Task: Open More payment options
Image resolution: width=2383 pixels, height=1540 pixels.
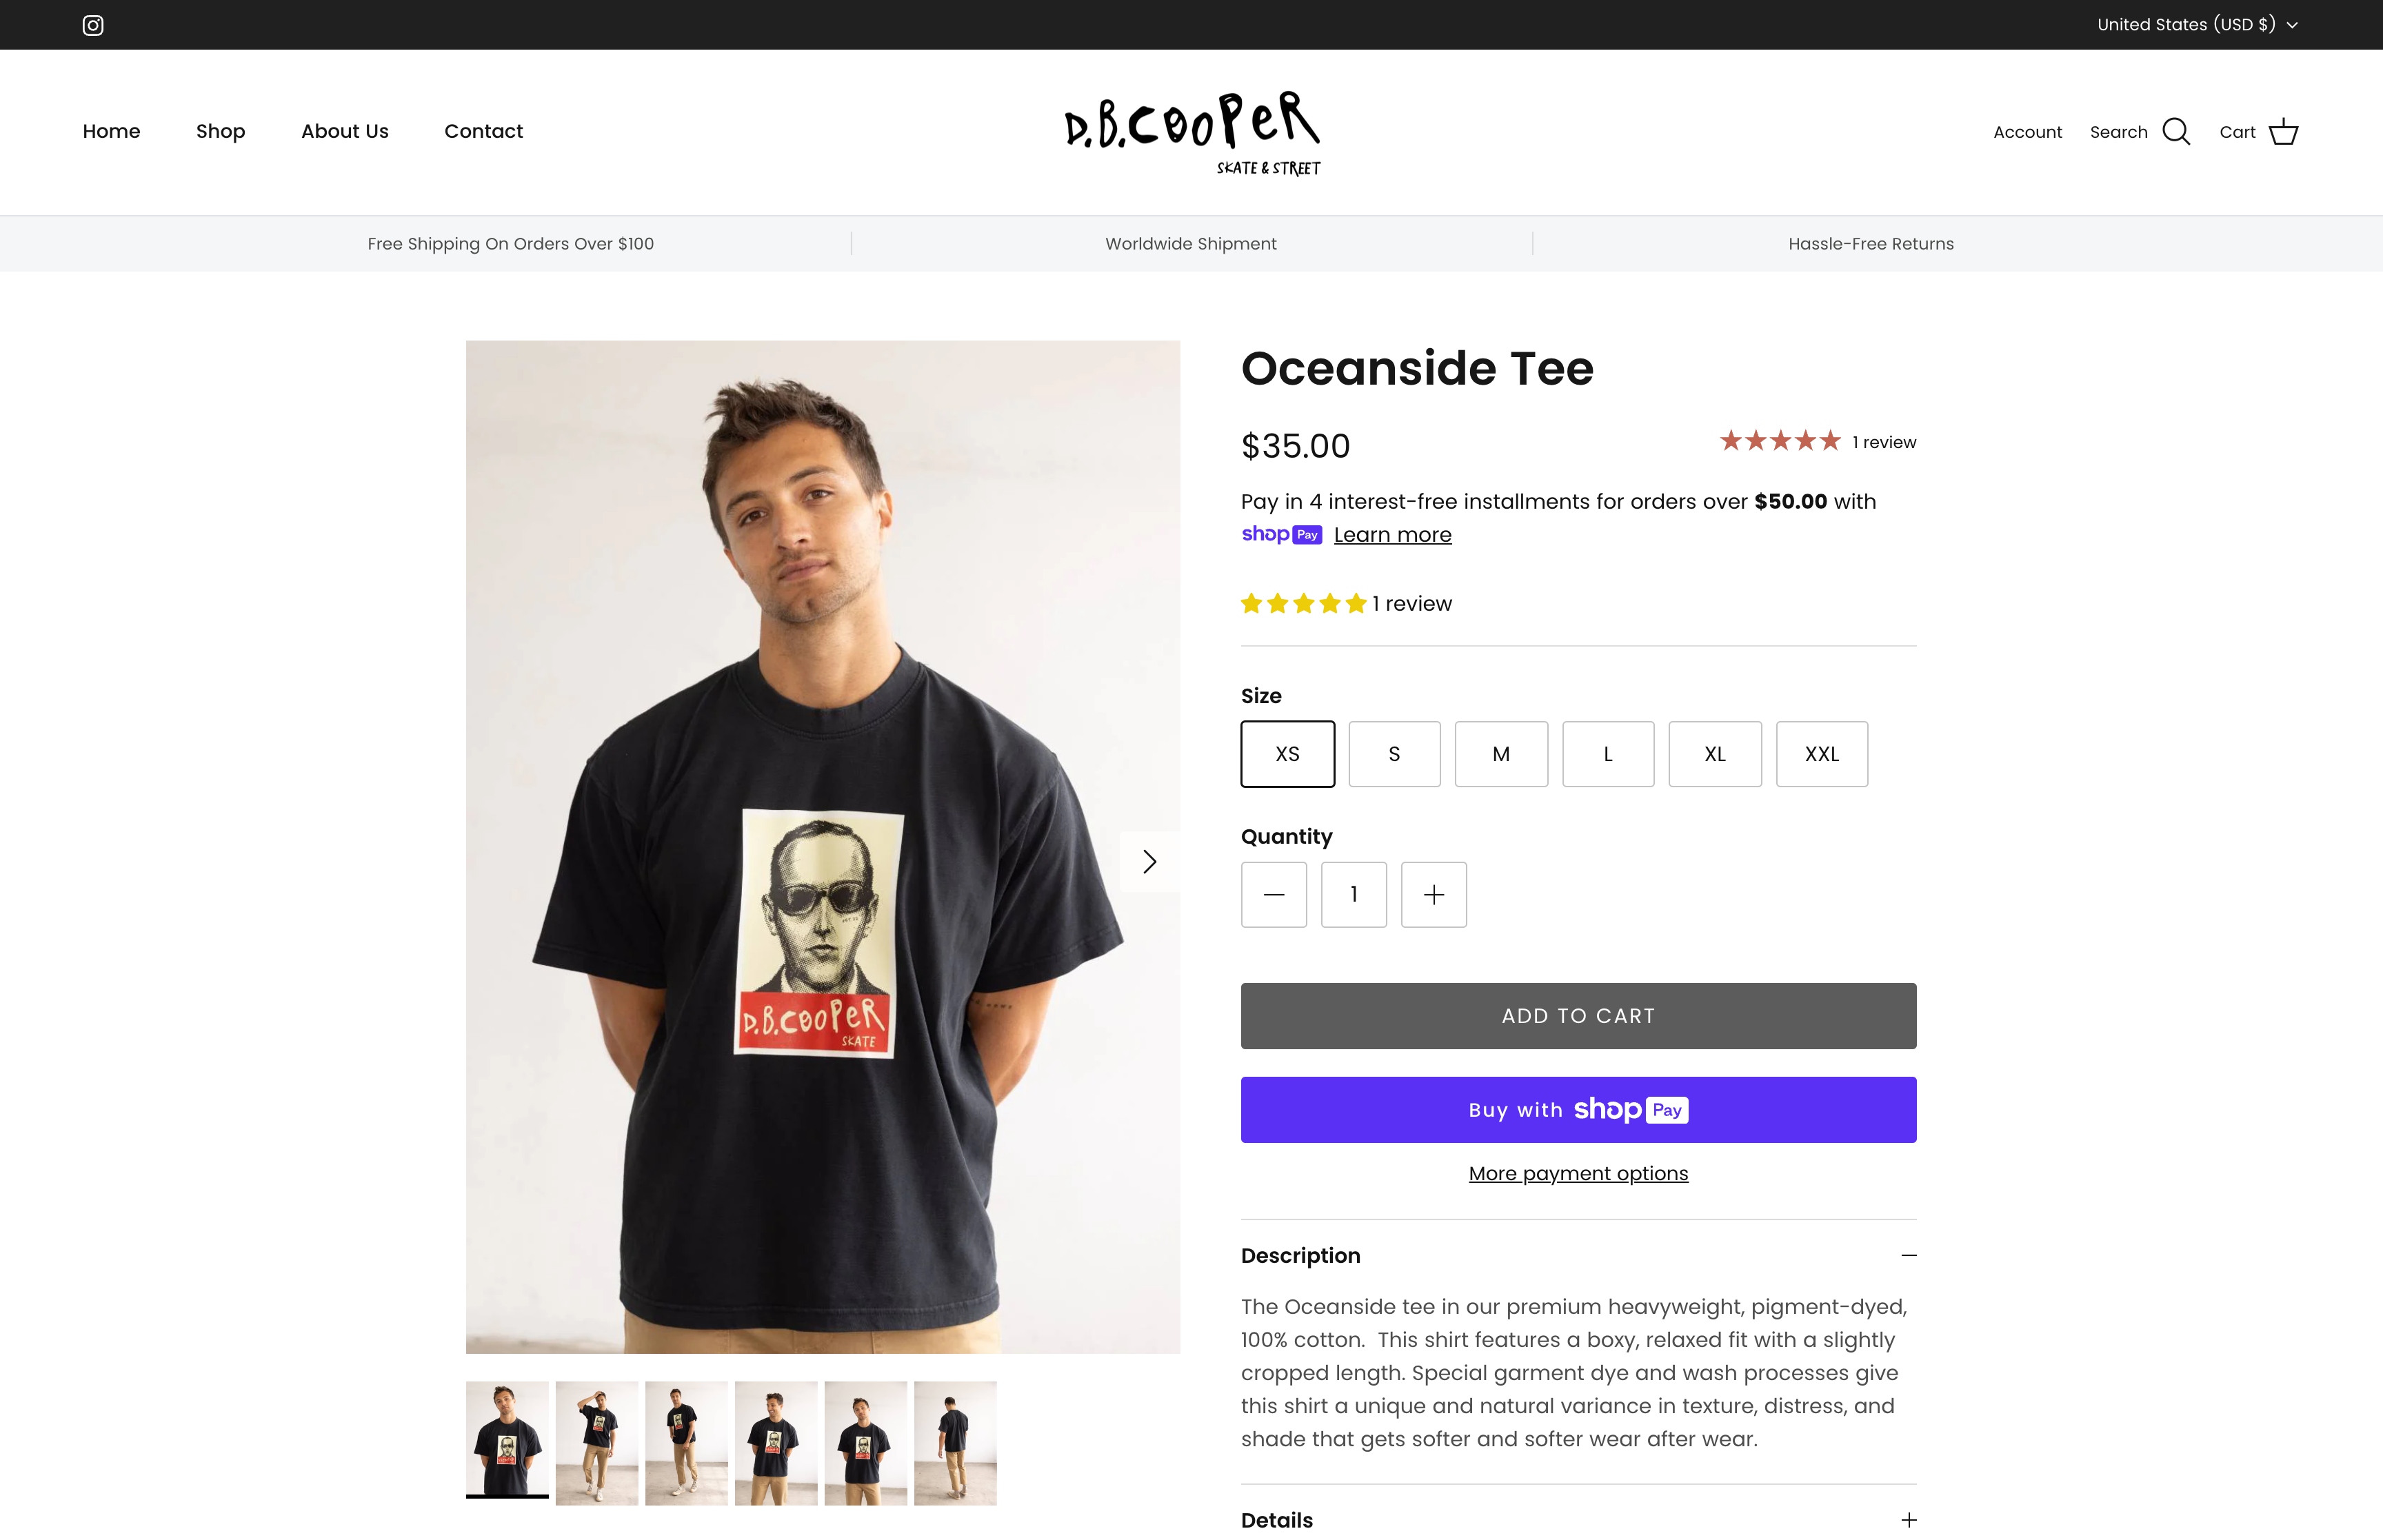Action: (1577, 1173)
